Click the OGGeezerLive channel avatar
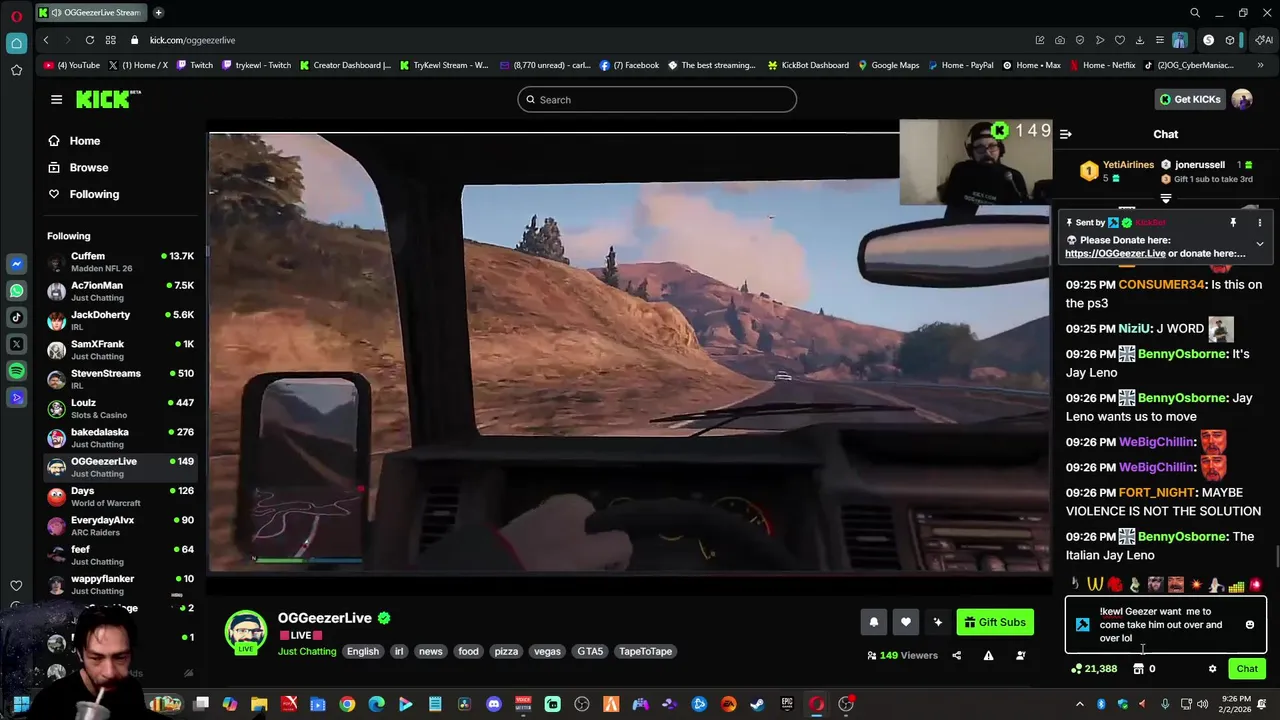The height and width of the screenshot is (720, 1280). click(245, 633)
